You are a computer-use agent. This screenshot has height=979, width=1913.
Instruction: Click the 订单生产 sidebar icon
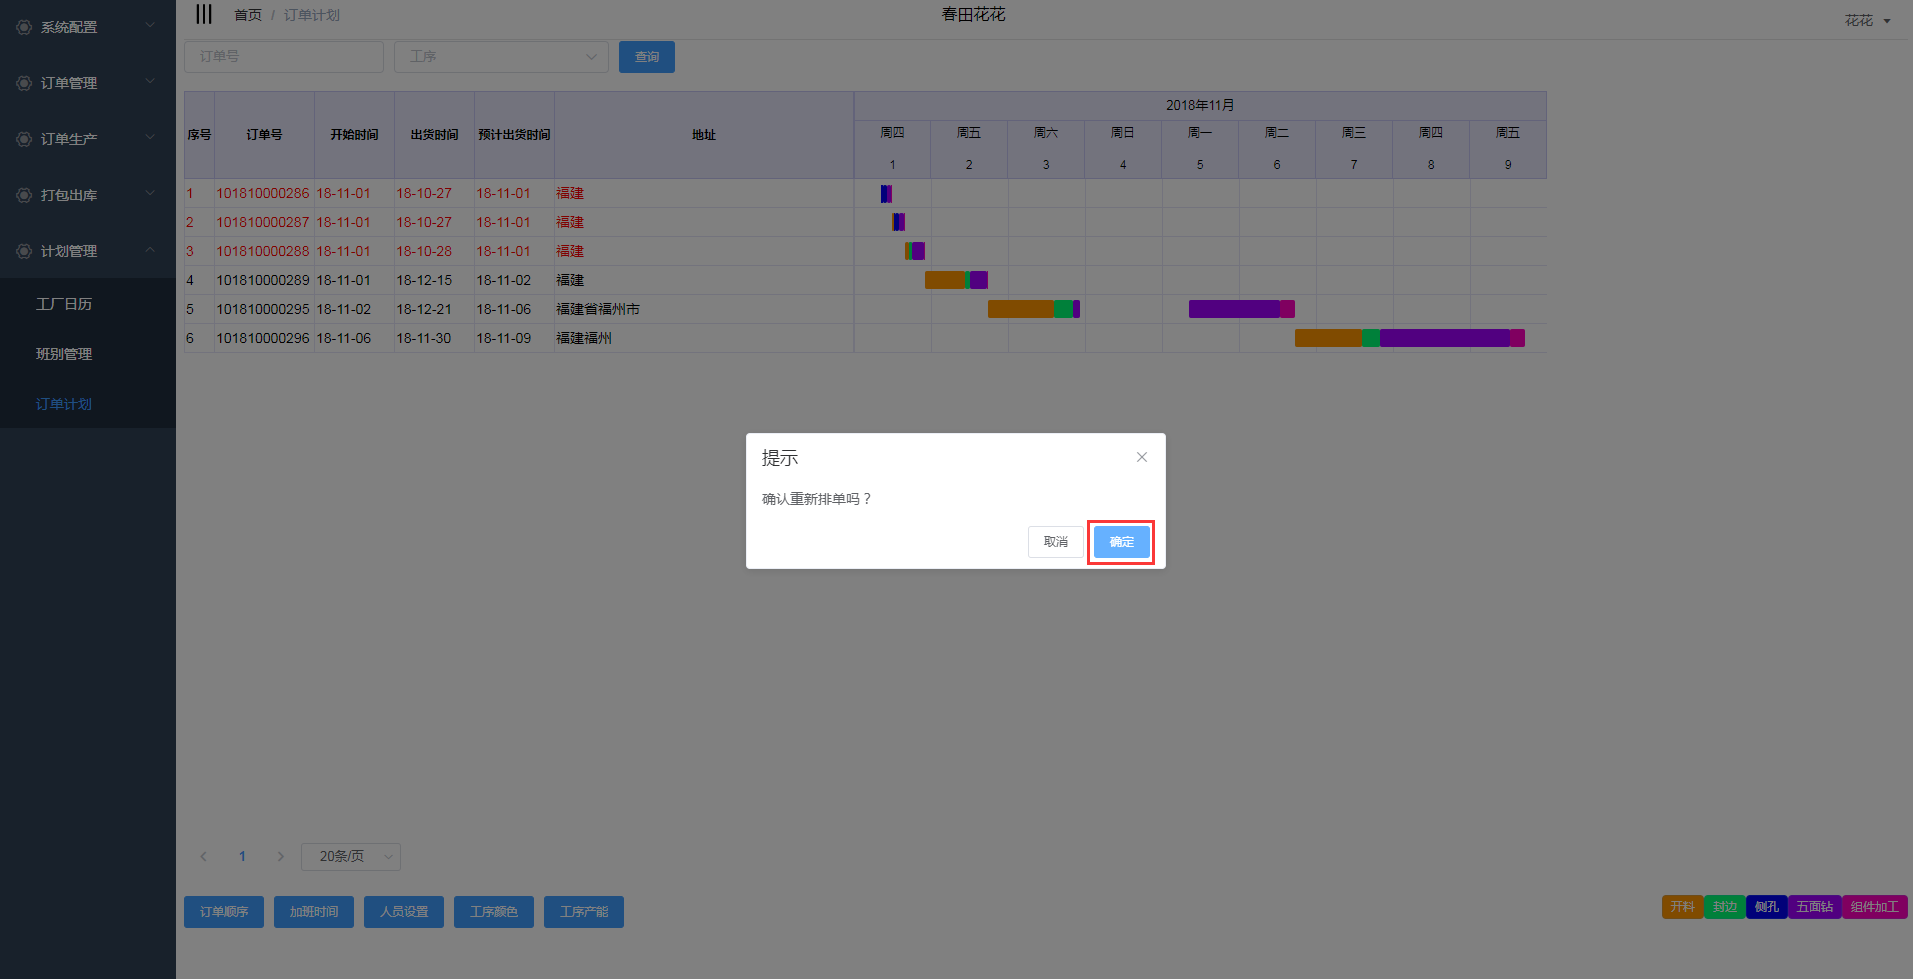click(24, 139)
